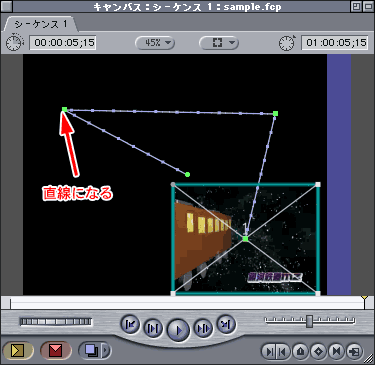Click the Play In to Out button
Viewport: 375px width, 365px height.
pos(153,329)
